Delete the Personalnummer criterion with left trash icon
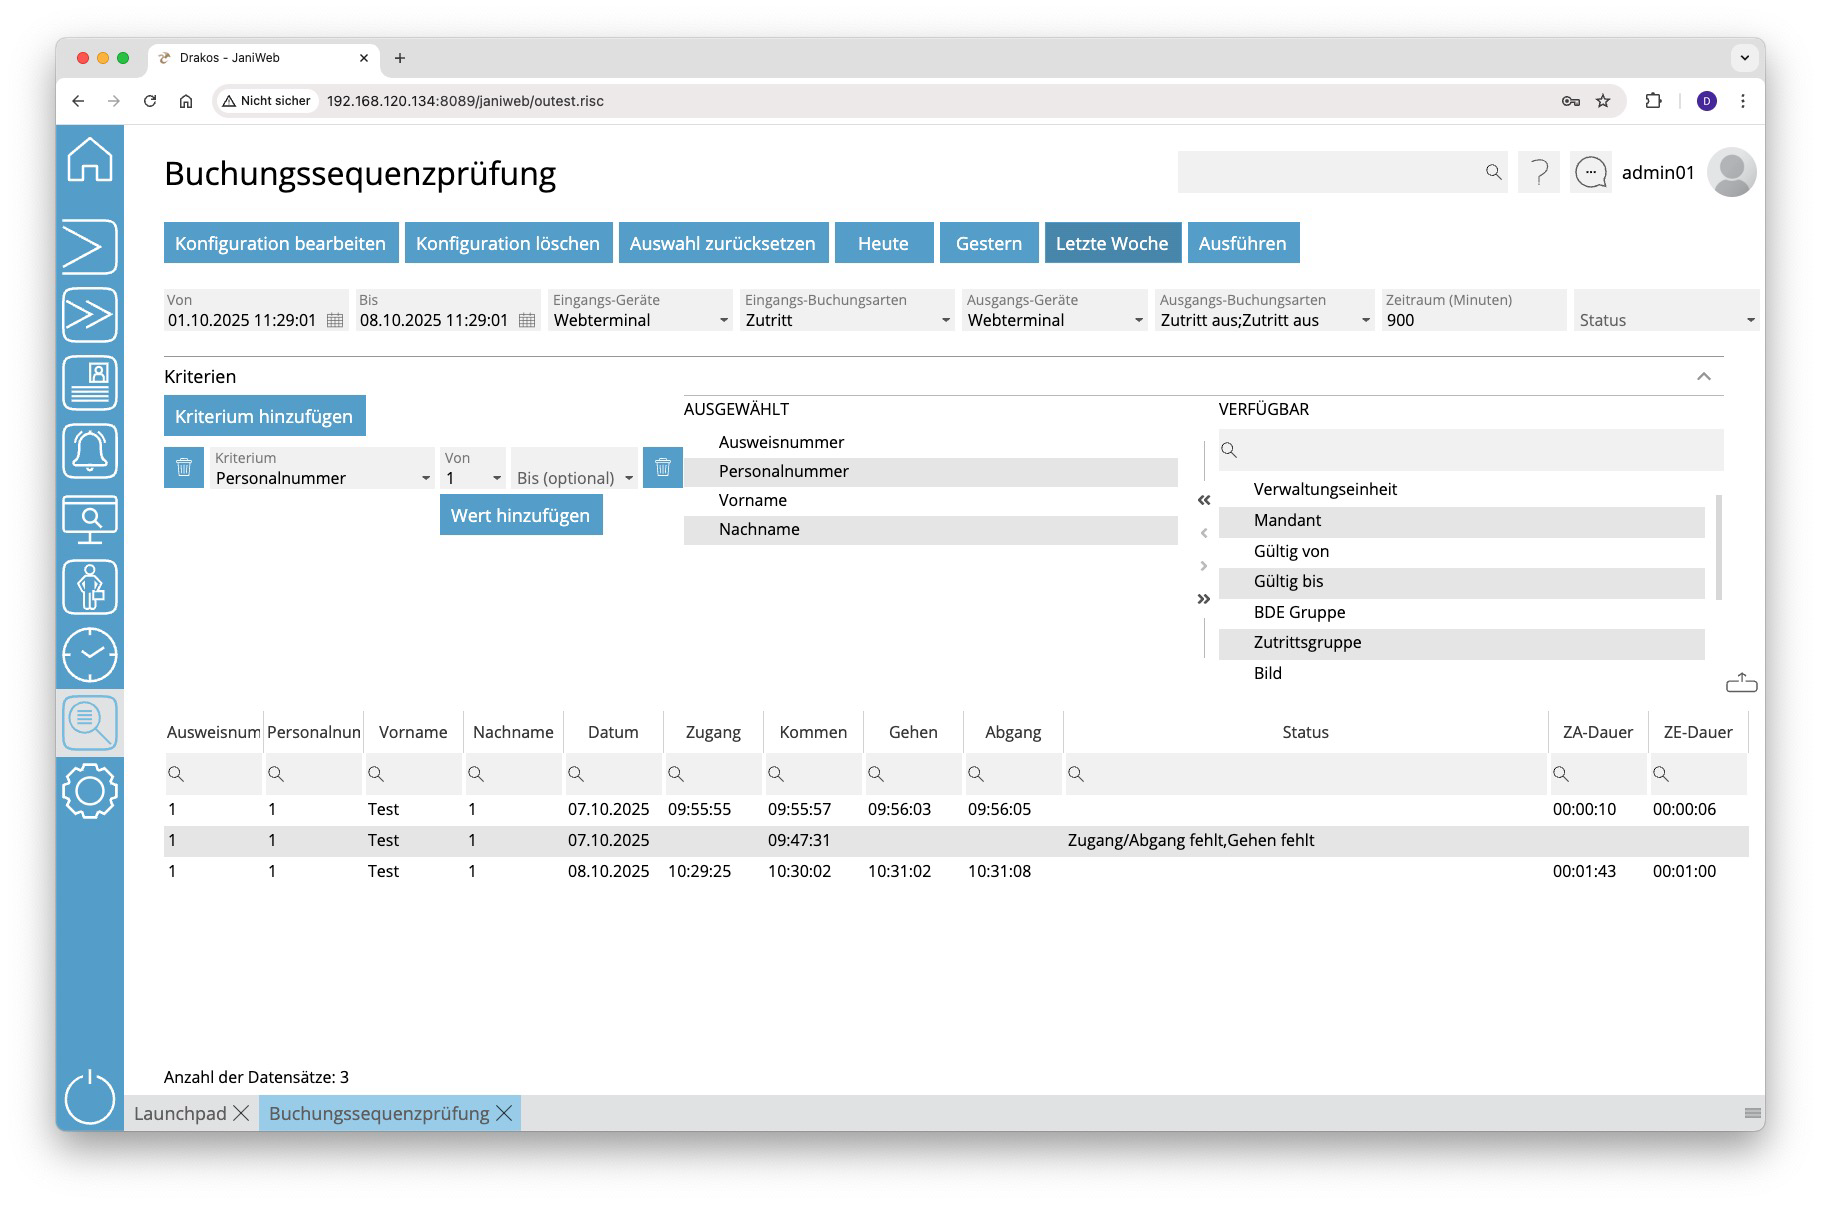This screenshot has height=1205, width=1821. (x=184, y=468)
